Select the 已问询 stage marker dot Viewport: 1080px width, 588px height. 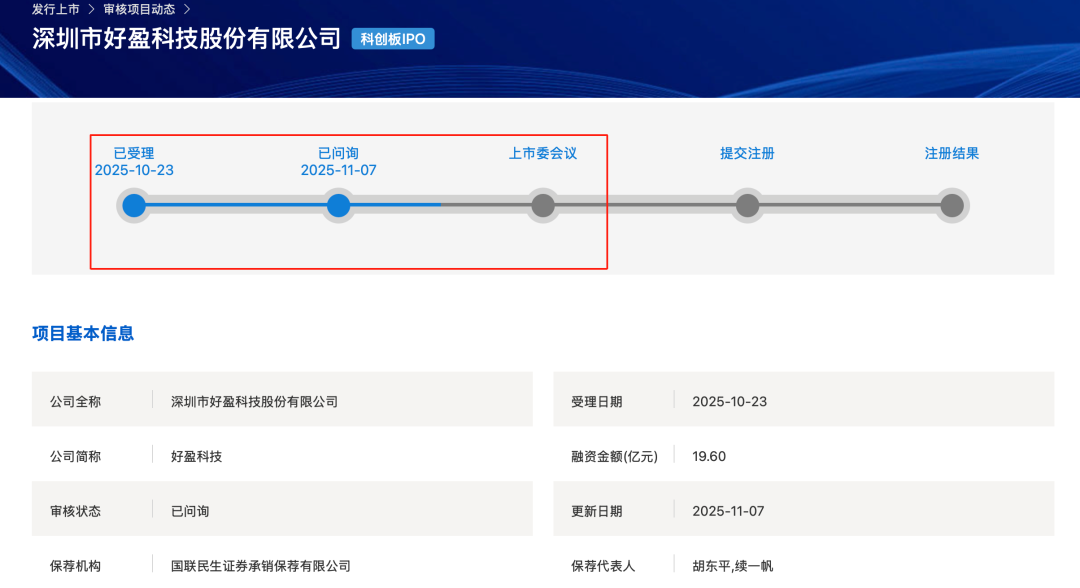tap(338, 205)
